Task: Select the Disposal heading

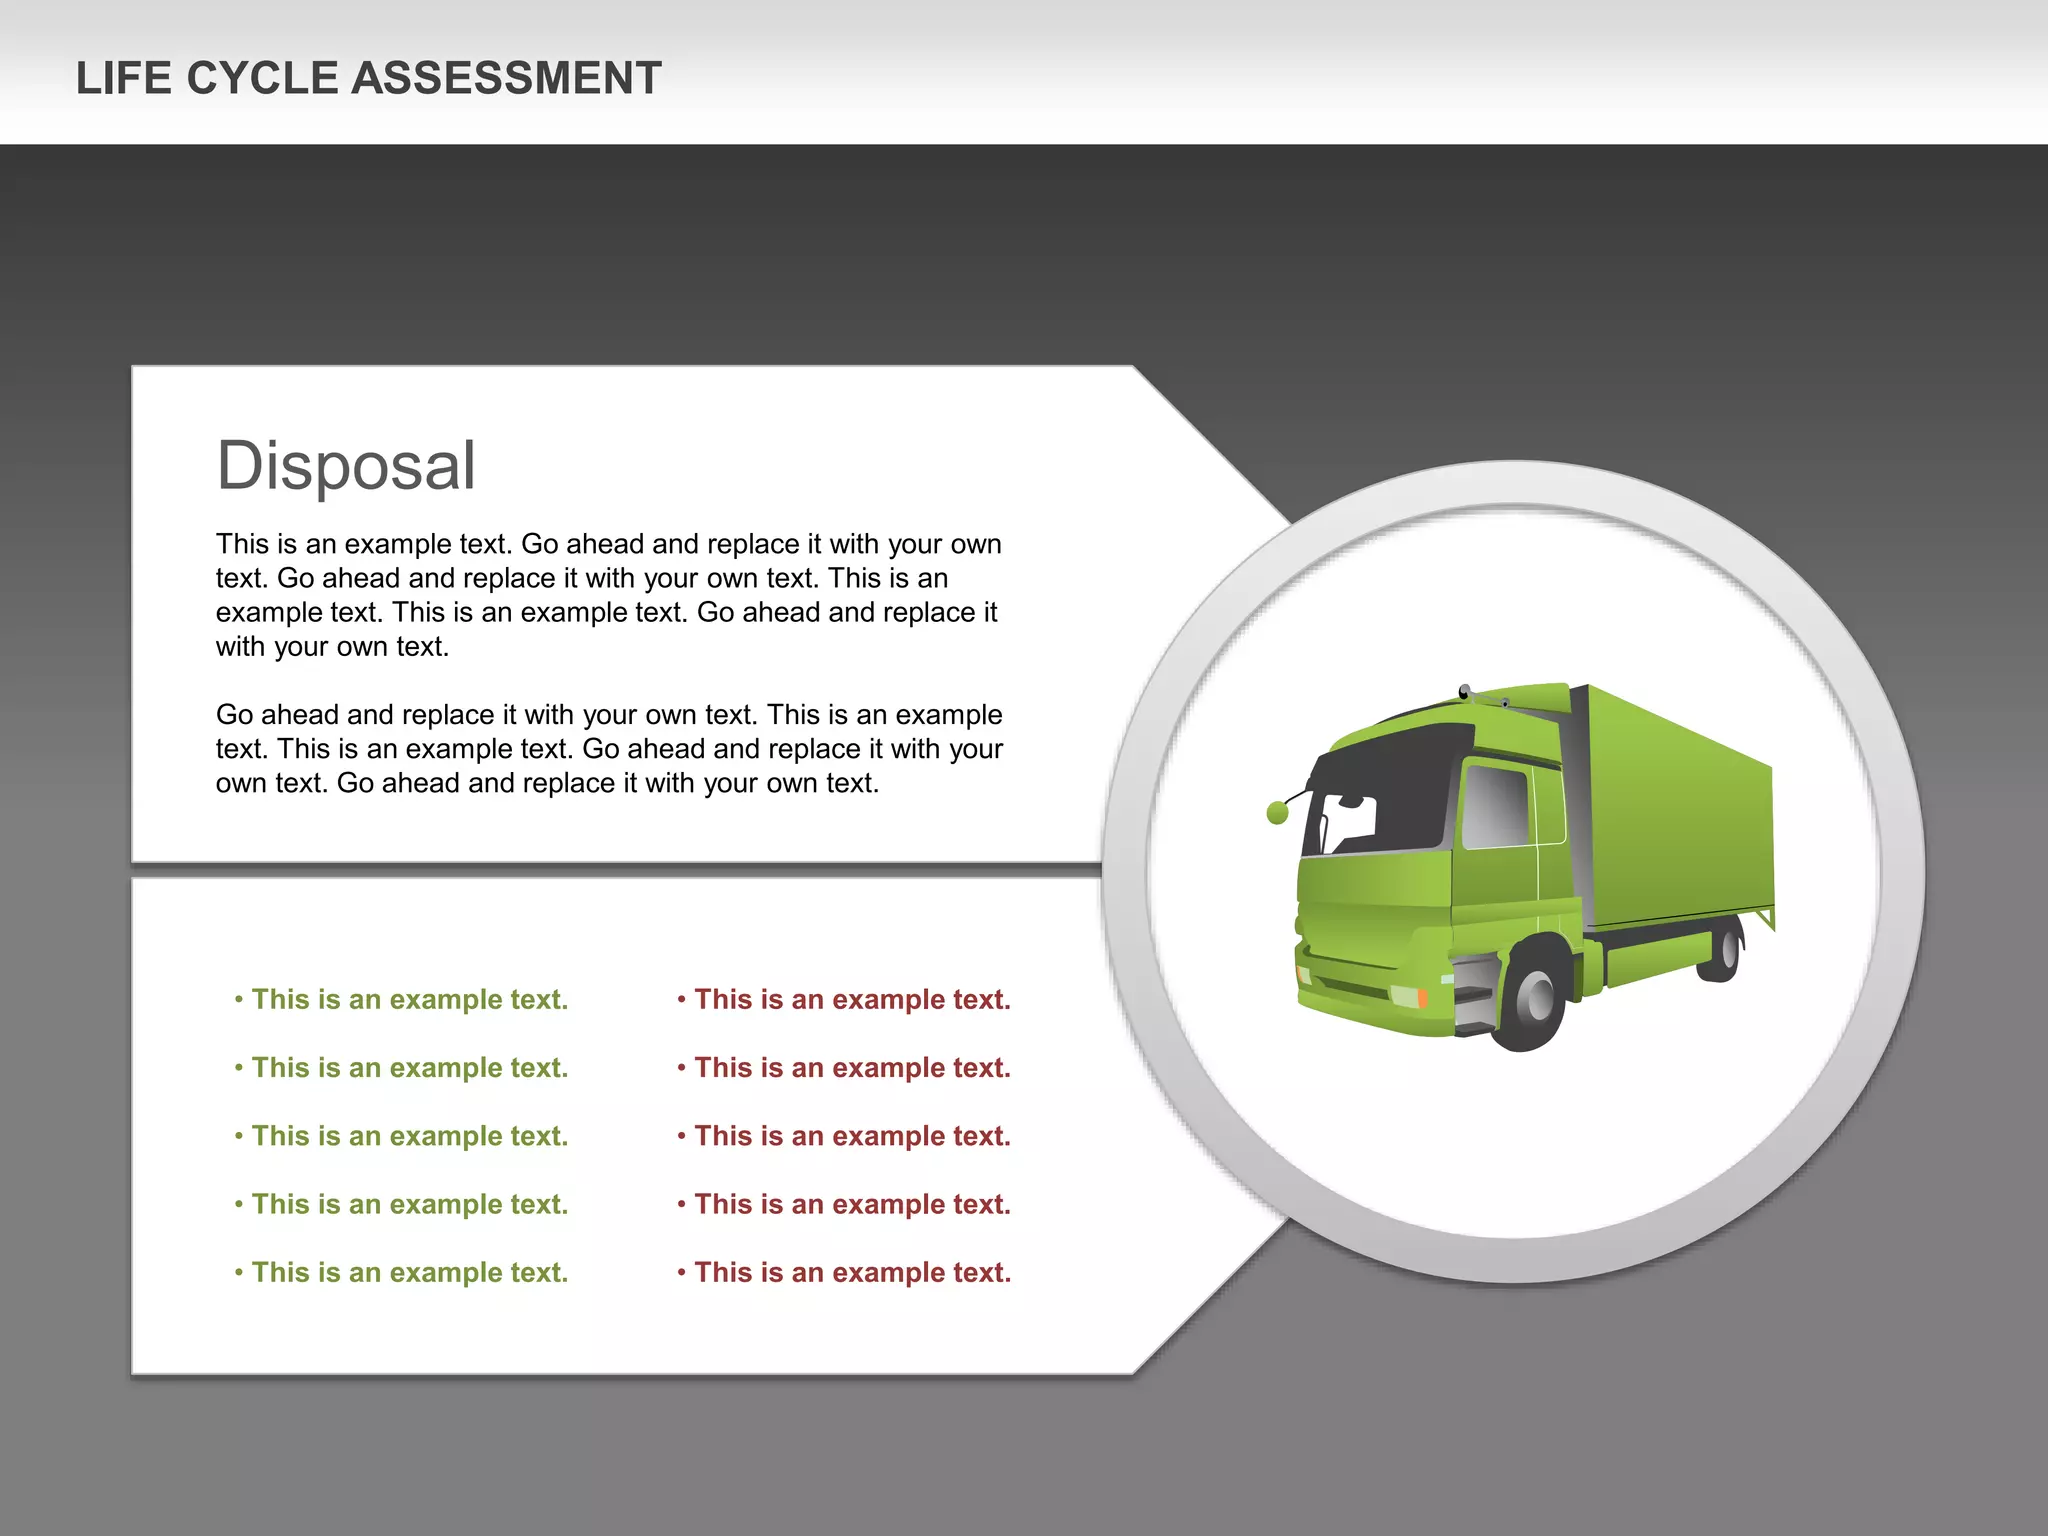Action: click(x=346, y=466)
